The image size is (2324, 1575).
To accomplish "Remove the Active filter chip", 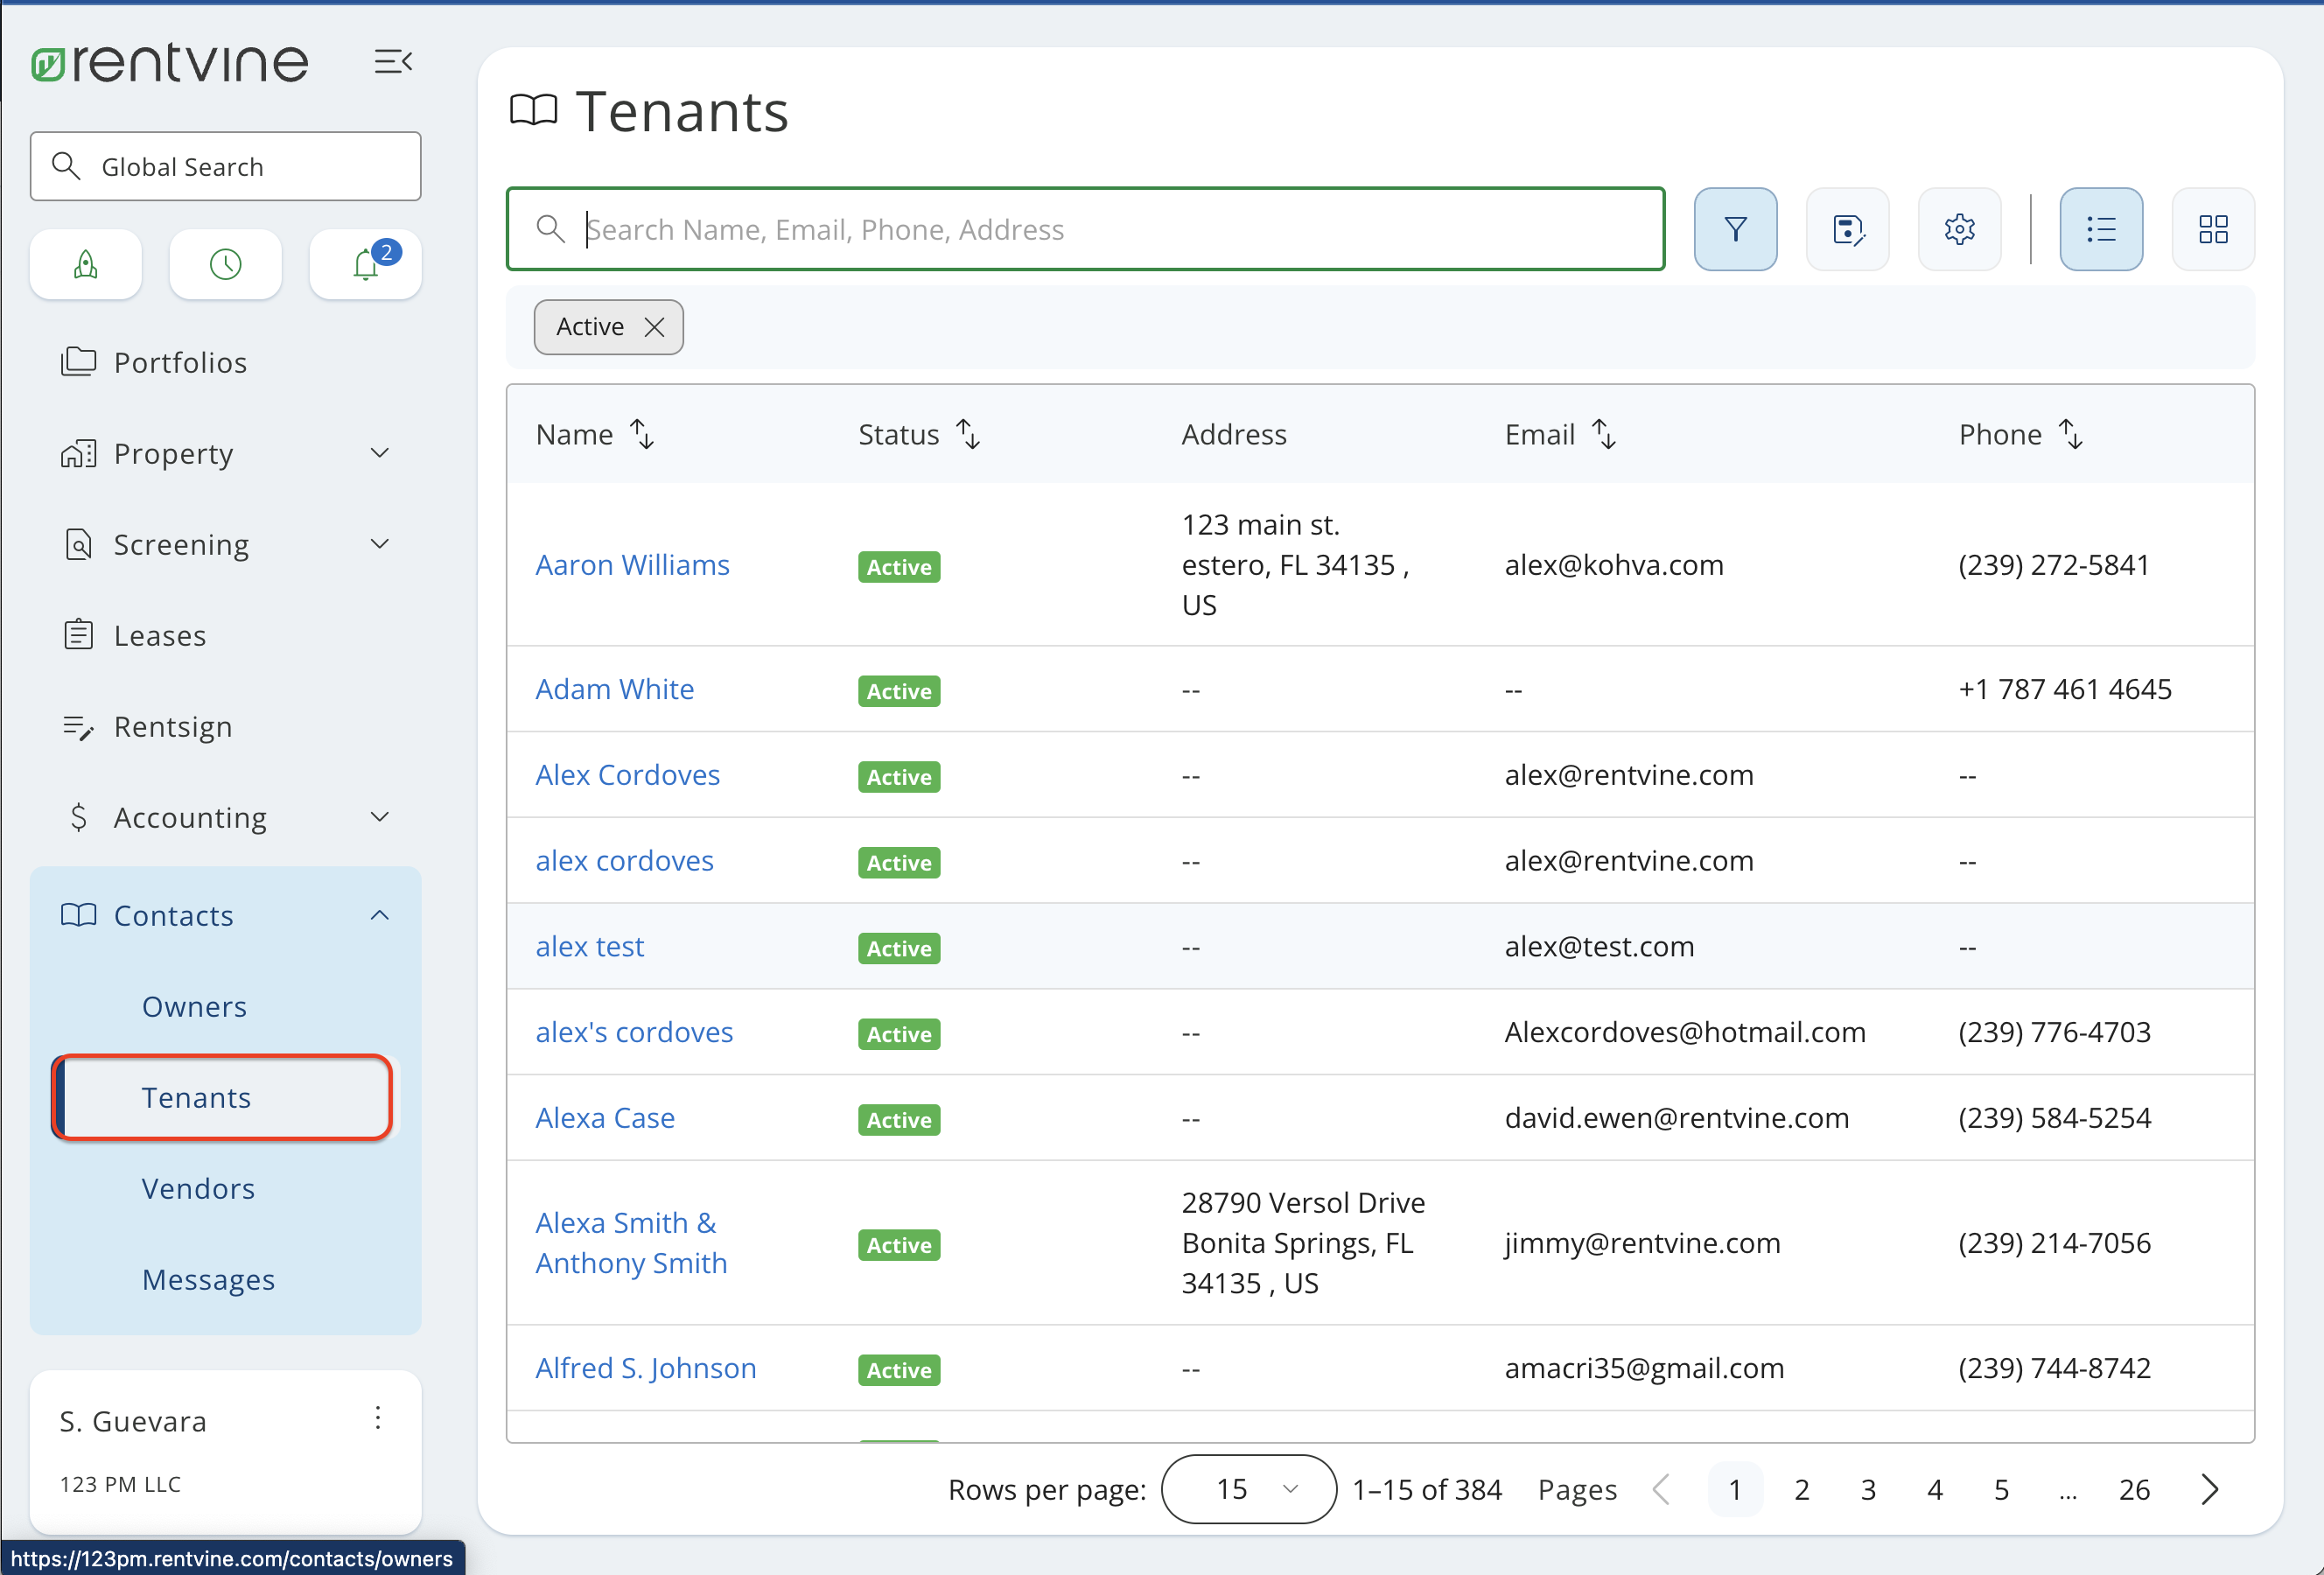I will [655, 327].
